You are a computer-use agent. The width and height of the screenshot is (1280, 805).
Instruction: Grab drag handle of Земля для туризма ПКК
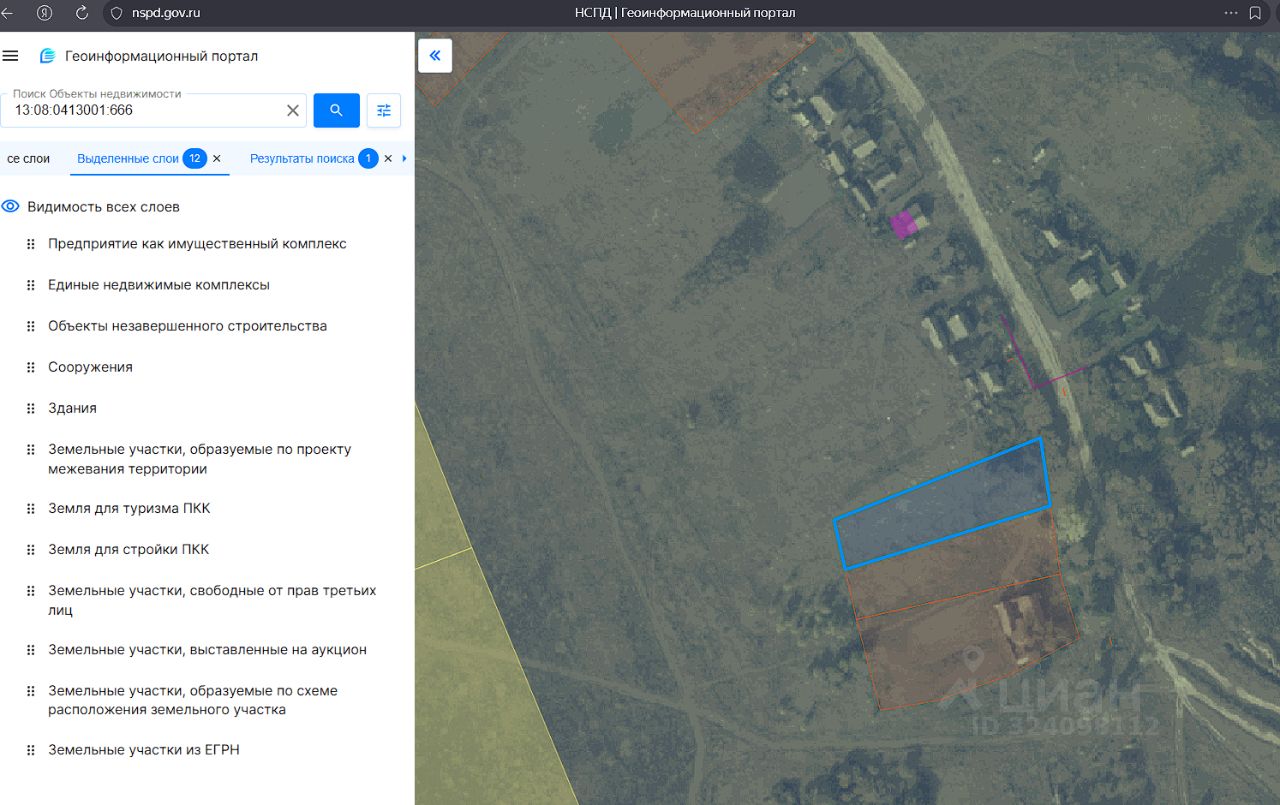tap(31, 508)
